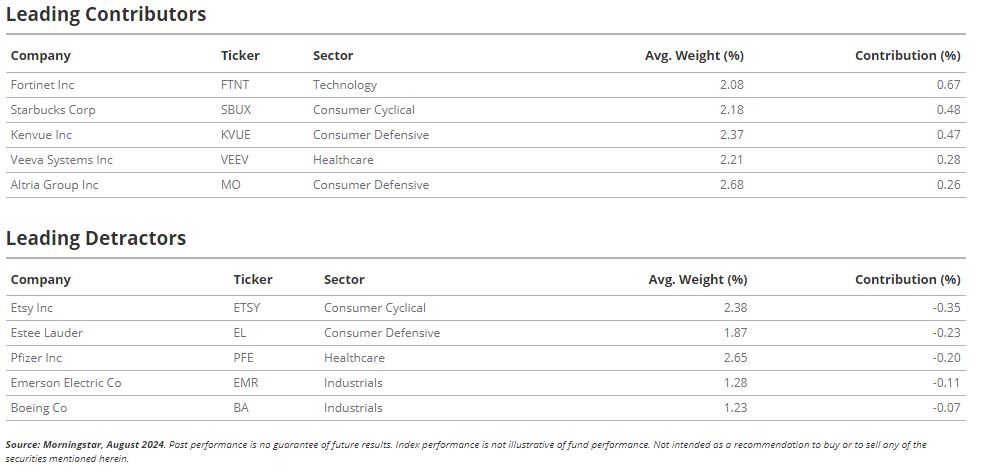
Task: Select the Estee Lauder row name
Action: (x=46, y=334)
